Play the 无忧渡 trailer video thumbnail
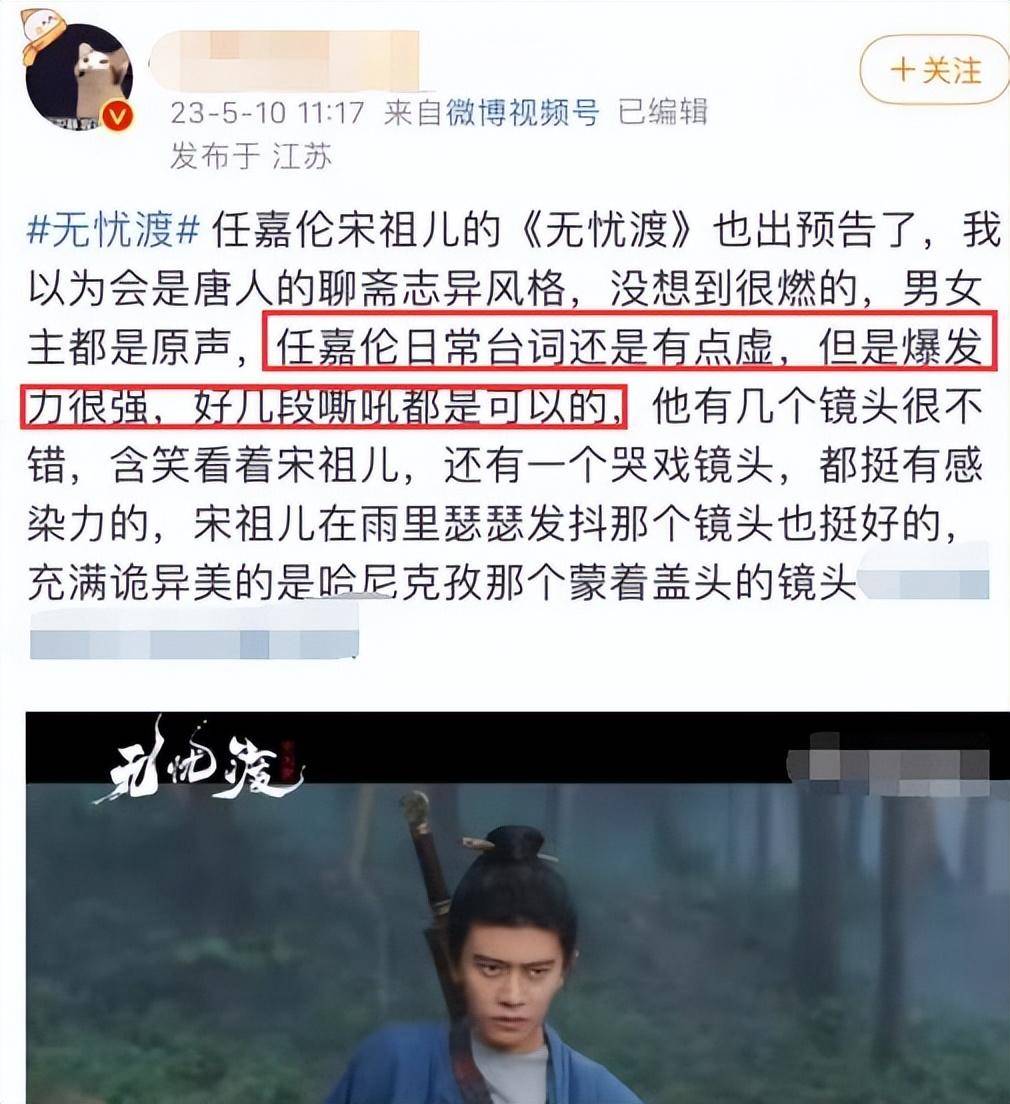Viewport: 1010px width, 1104px height. click(x=518, y=908)
